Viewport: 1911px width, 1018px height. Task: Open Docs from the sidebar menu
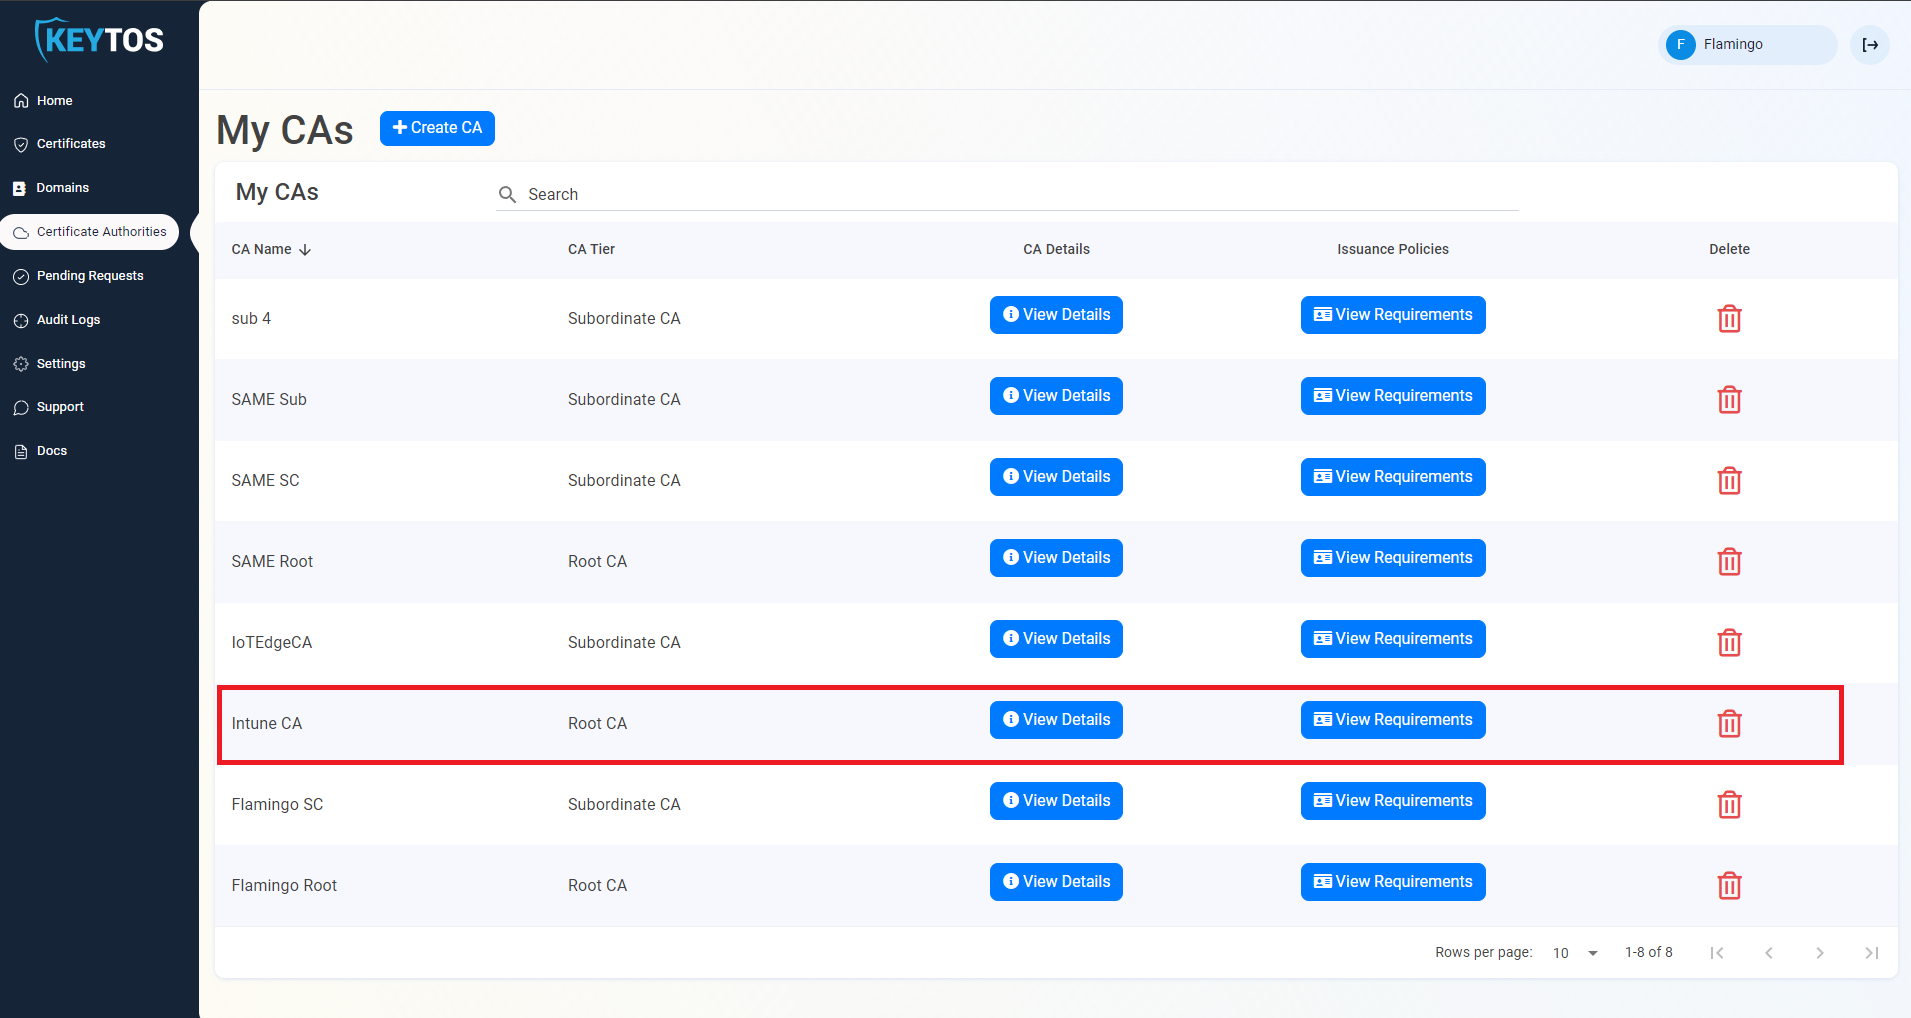[x=51, y=450]
